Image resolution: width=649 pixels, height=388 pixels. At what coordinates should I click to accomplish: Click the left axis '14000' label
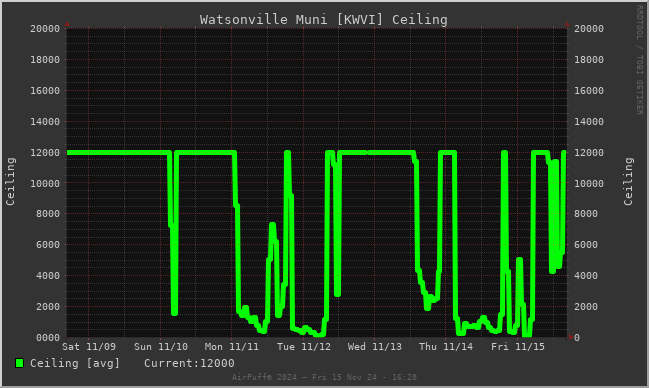pyautogui.click(x=45, y=122)
